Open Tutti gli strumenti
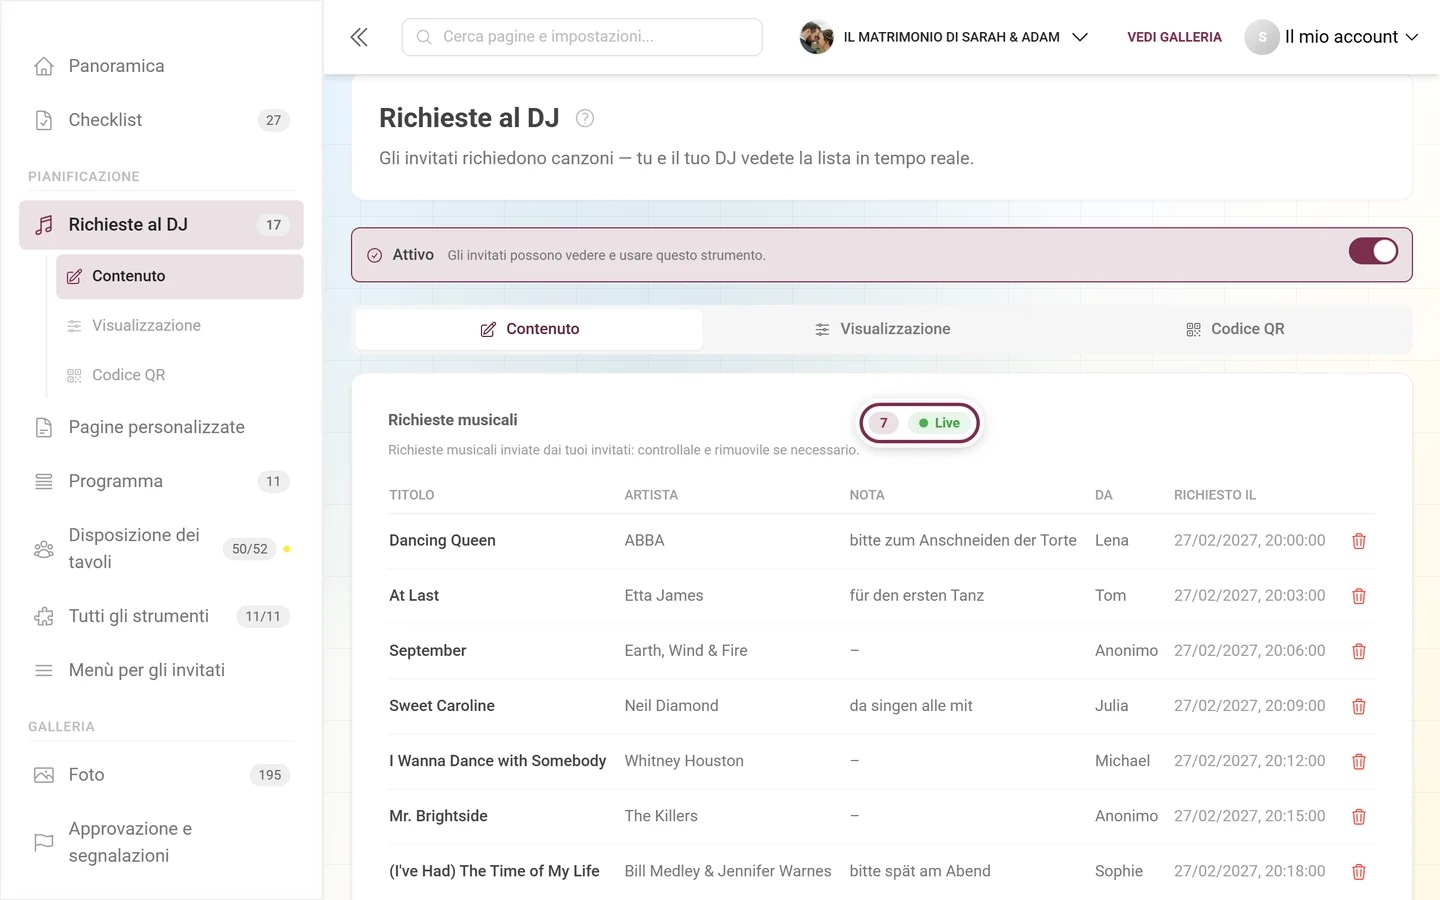The width and height of the screenshot is (1440, 900). pos(161,616)
